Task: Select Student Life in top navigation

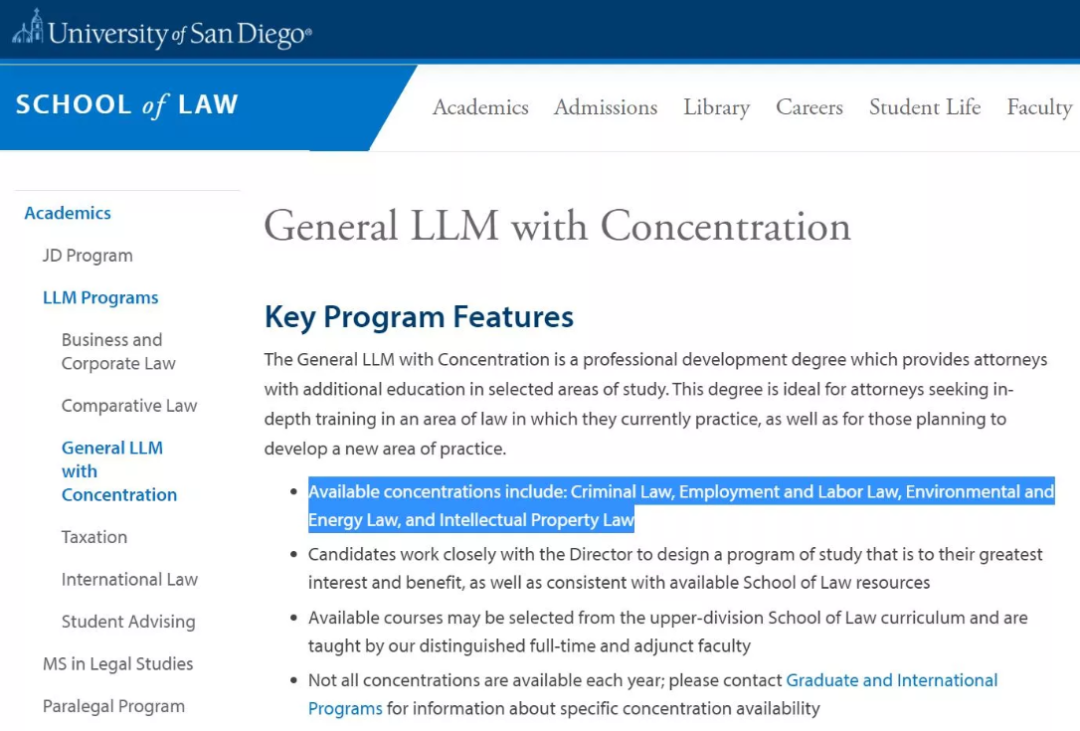Action: click(x=924, y=107)
